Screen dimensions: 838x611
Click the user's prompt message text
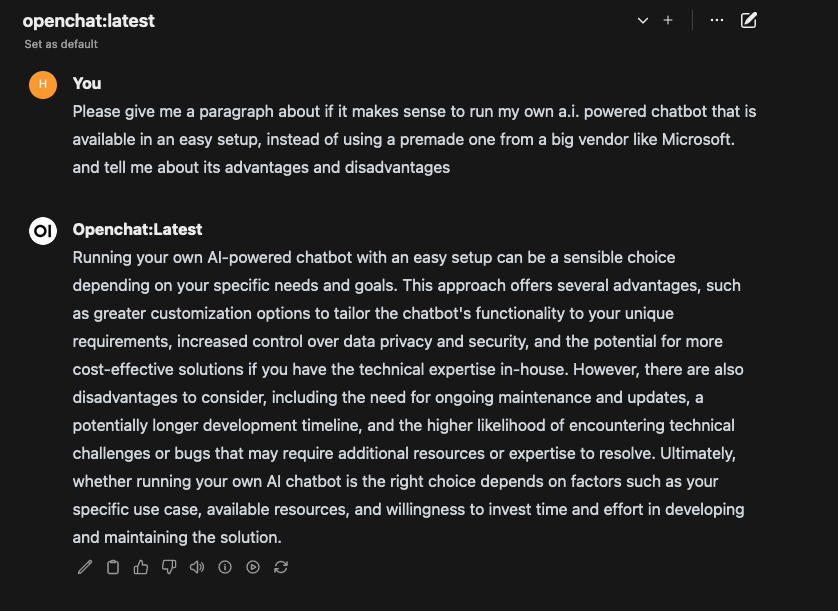[400, 139]
